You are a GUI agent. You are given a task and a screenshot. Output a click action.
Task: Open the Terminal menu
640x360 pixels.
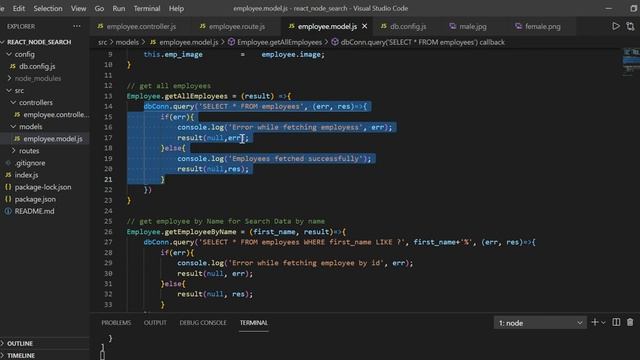147,8
